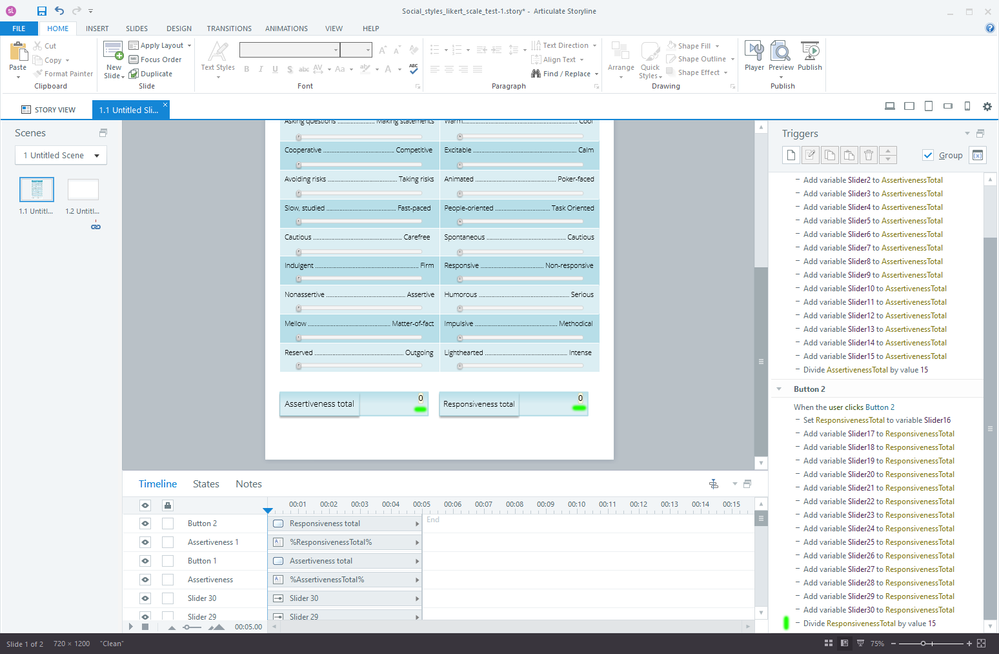
Task: Select the 1.2 Untitled slide thumbnail
Action: [83, 189]
